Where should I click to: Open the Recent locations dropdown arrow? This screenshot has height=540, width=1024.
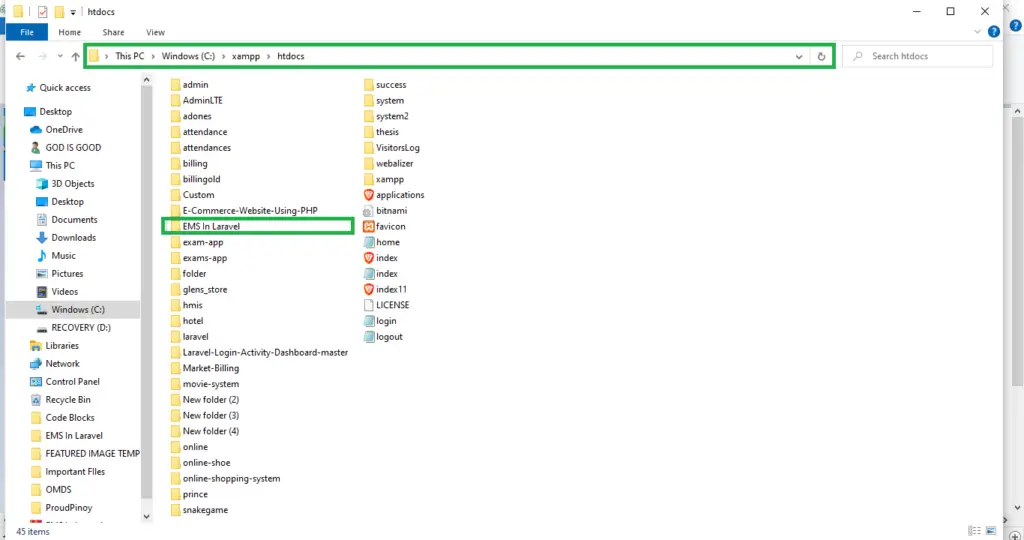59,56
